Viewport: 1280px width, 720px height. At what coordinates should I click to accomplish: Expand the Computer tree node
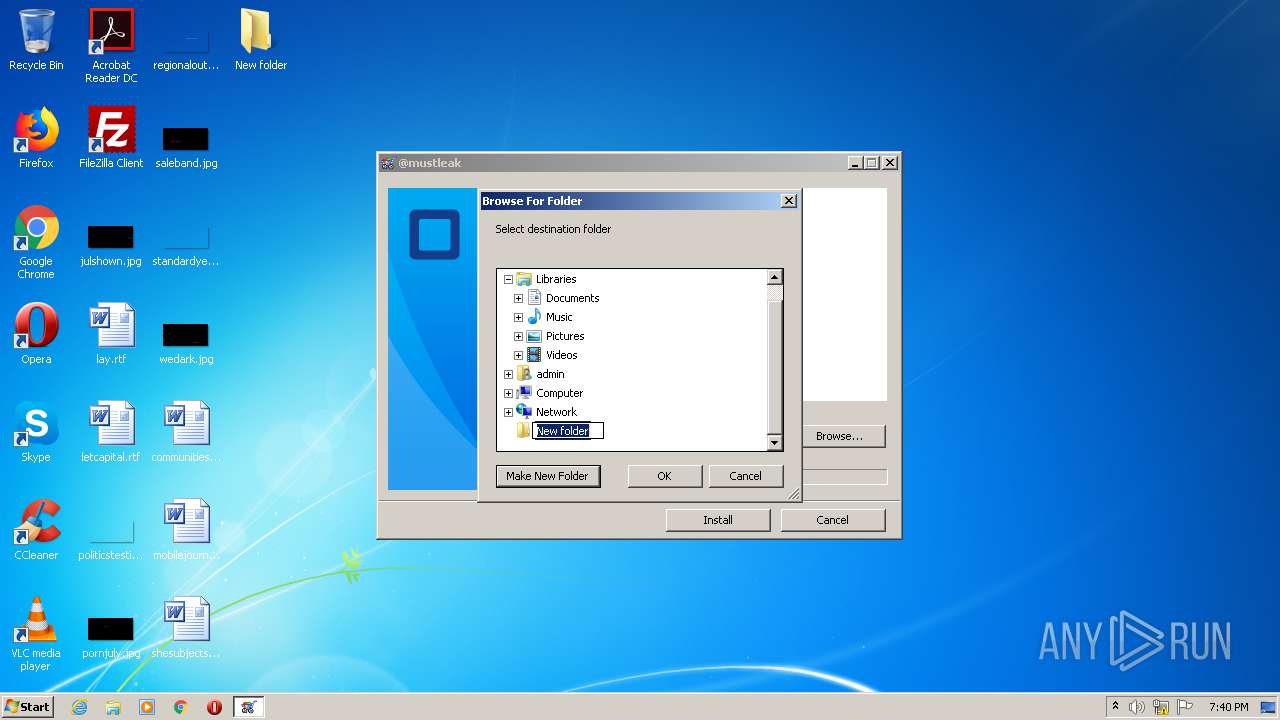tap(508, 393)
